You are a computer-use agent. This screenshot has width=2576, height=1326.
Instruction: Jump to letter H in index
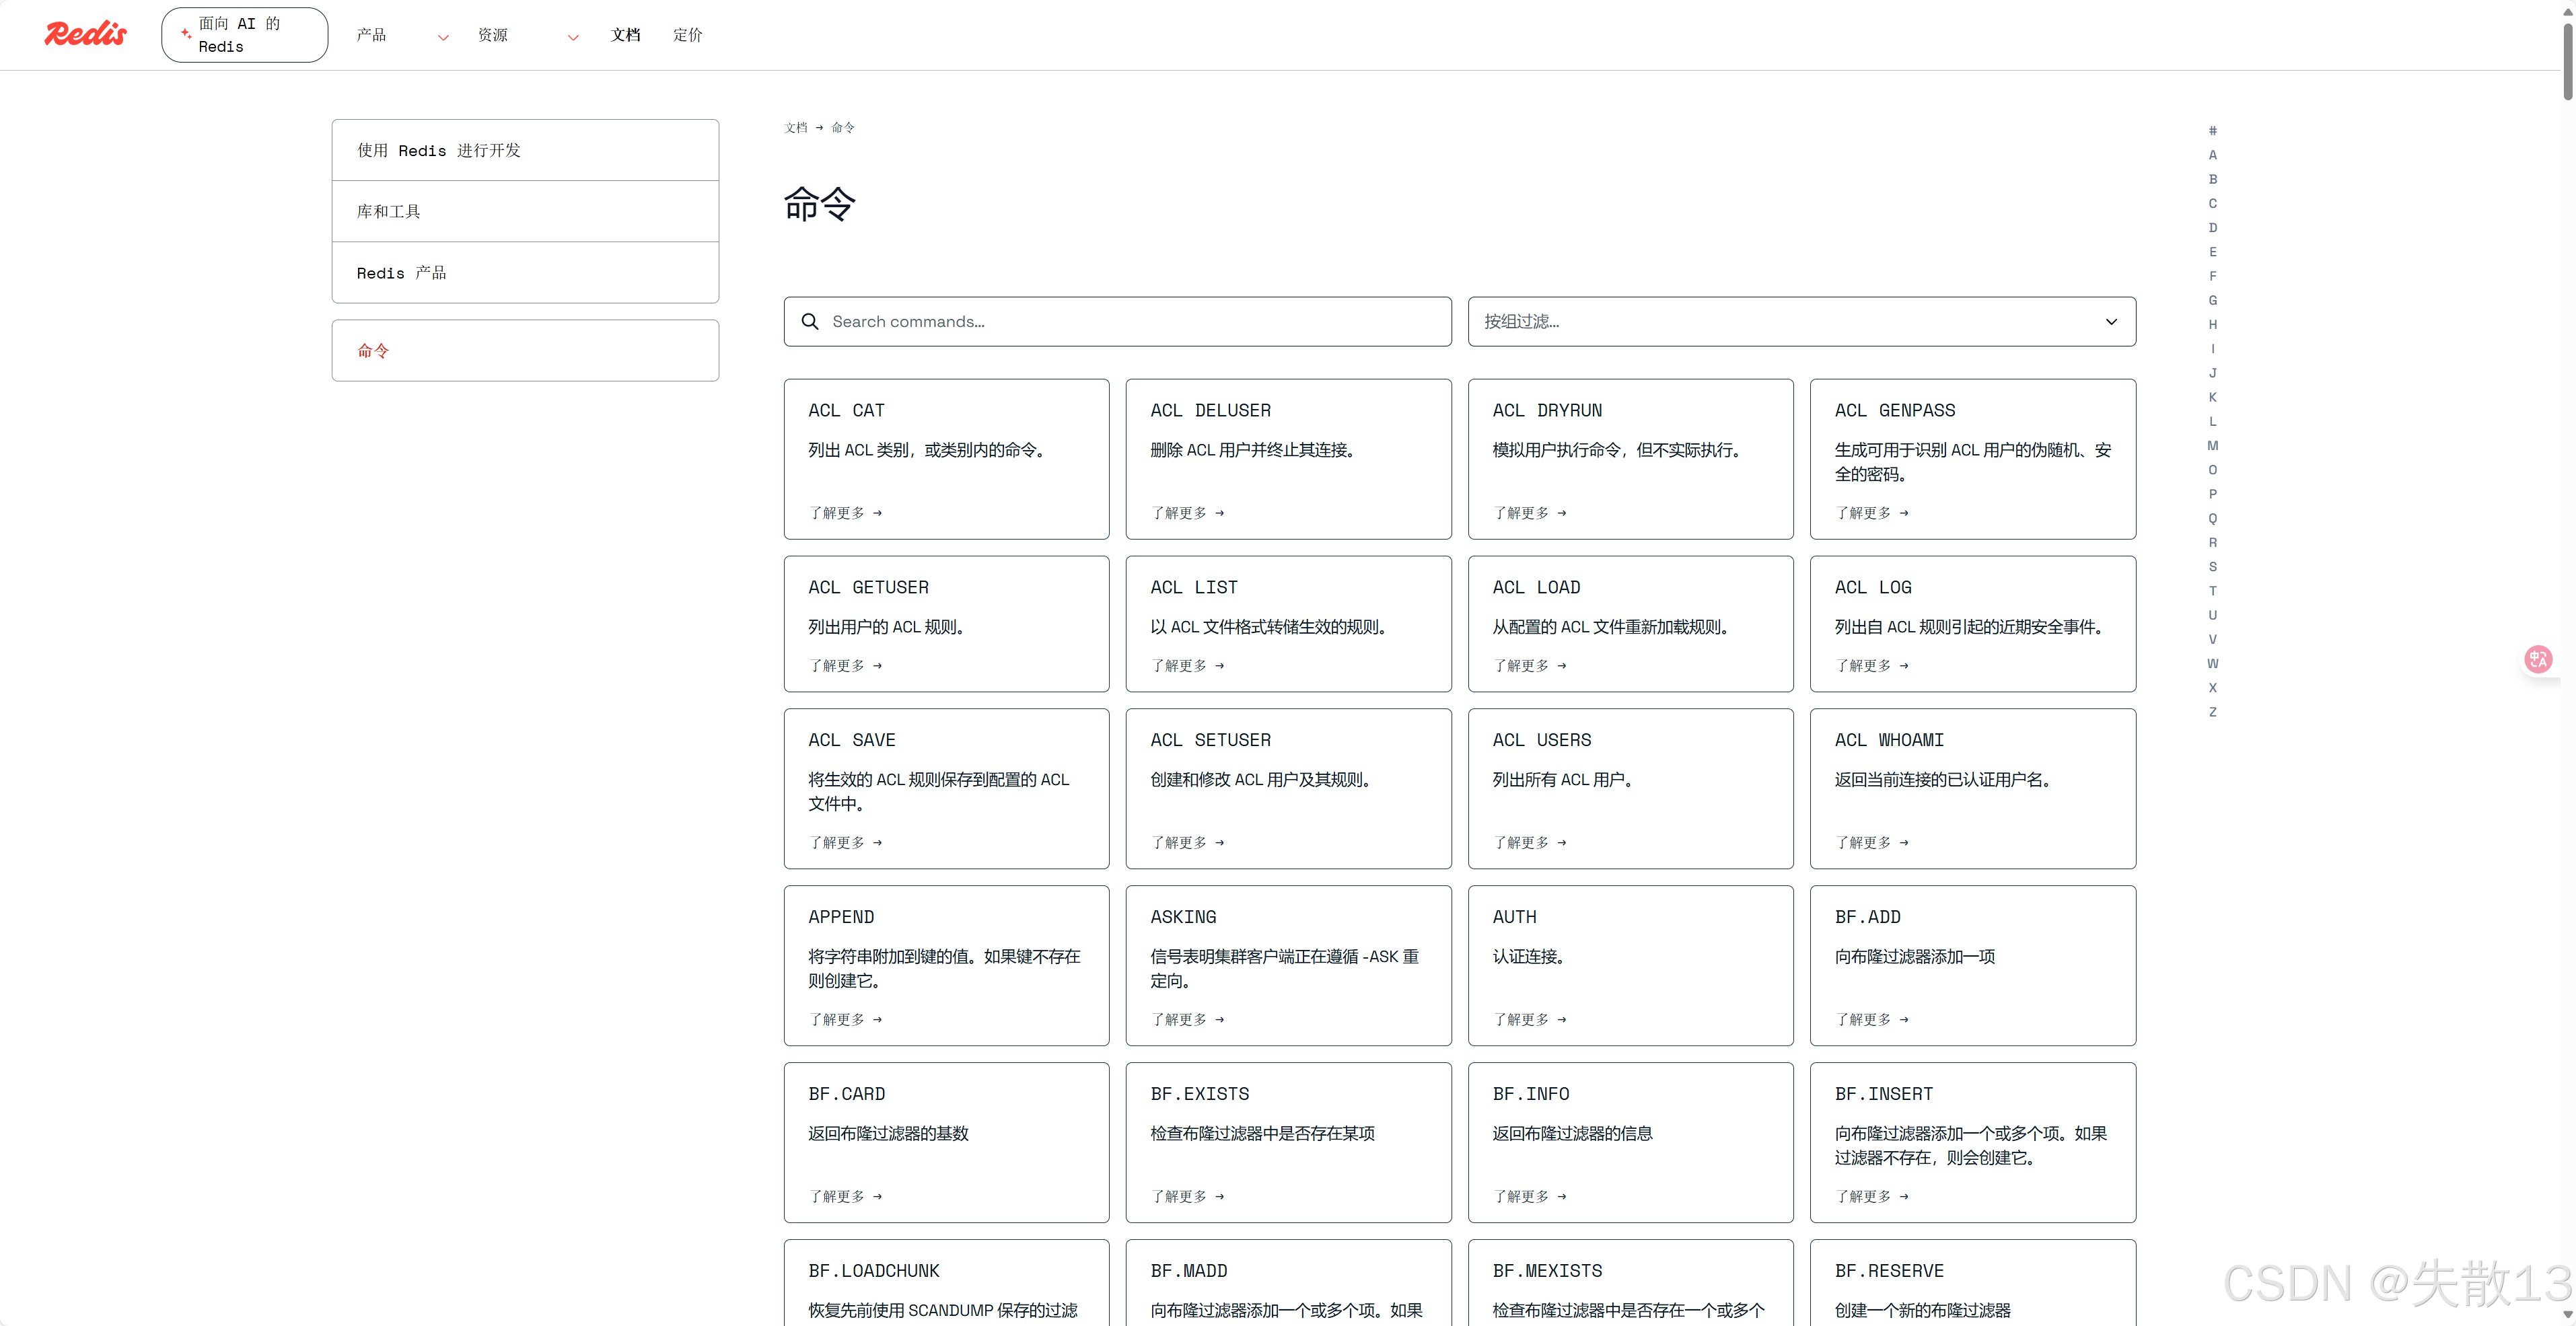coord(2212,325)
